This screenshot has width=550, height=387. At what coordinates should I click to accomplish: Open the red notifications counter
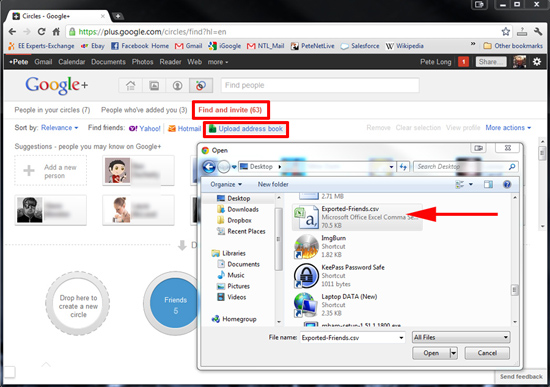(x=463, y=62)
